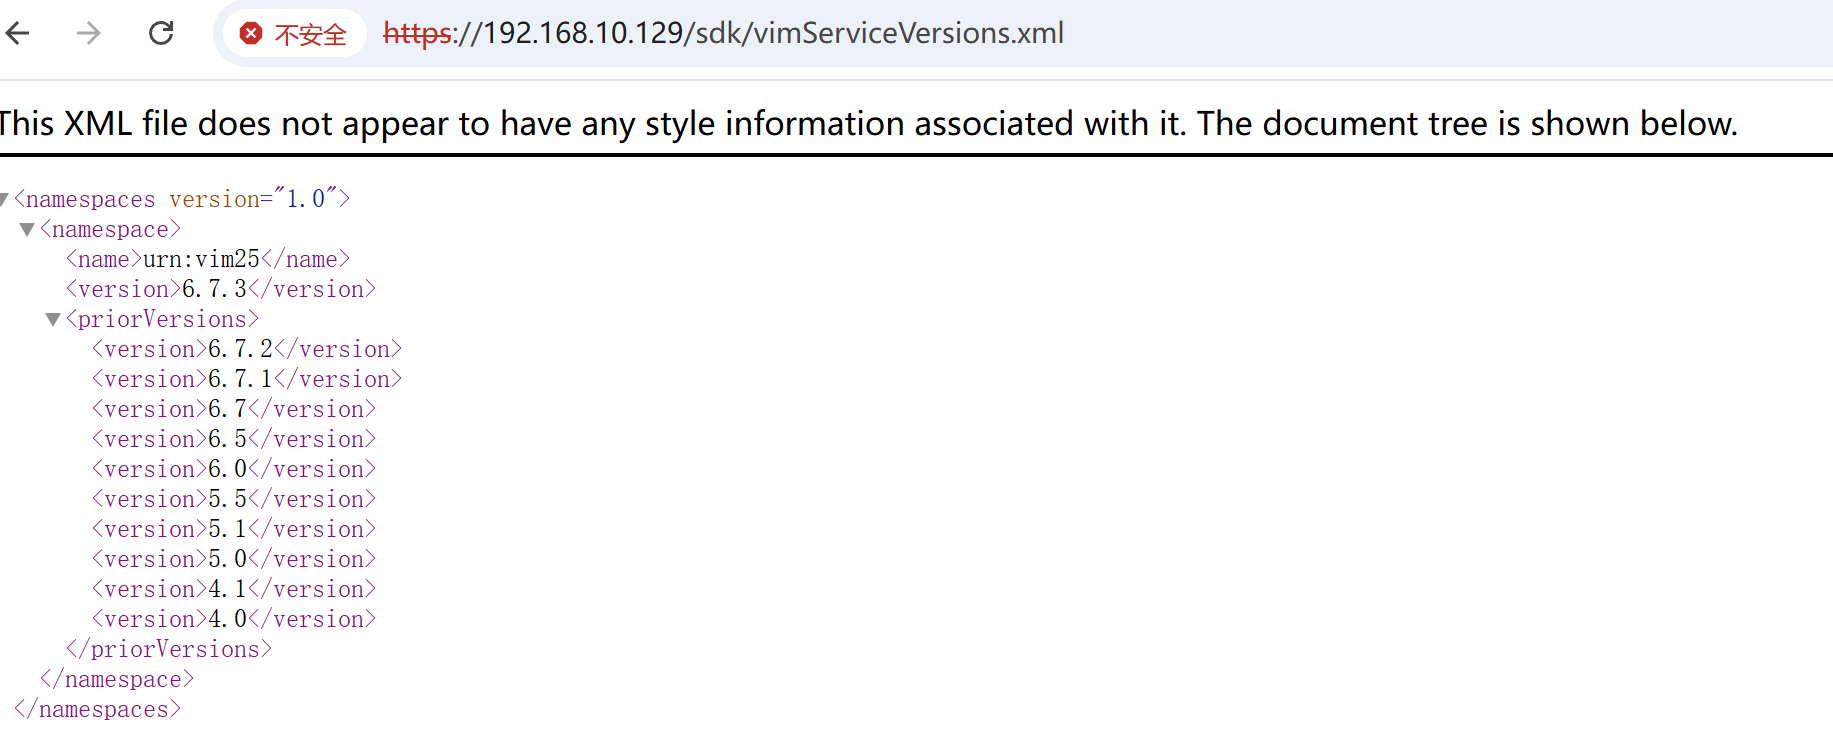Click the prior version 5.1 entry
This screenshot has height=747, width=1833.
point(233,530)
